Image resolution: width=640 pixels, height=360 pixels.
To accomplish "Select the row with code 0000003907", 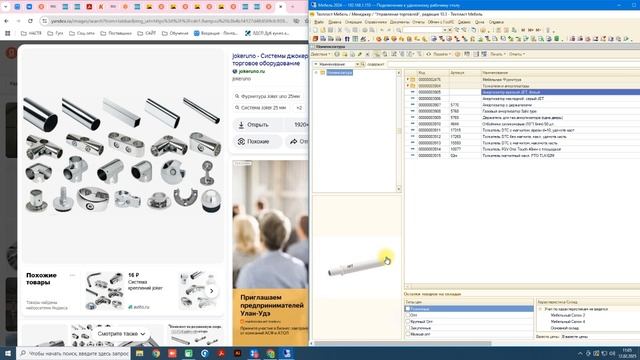I will coord(522,105).
